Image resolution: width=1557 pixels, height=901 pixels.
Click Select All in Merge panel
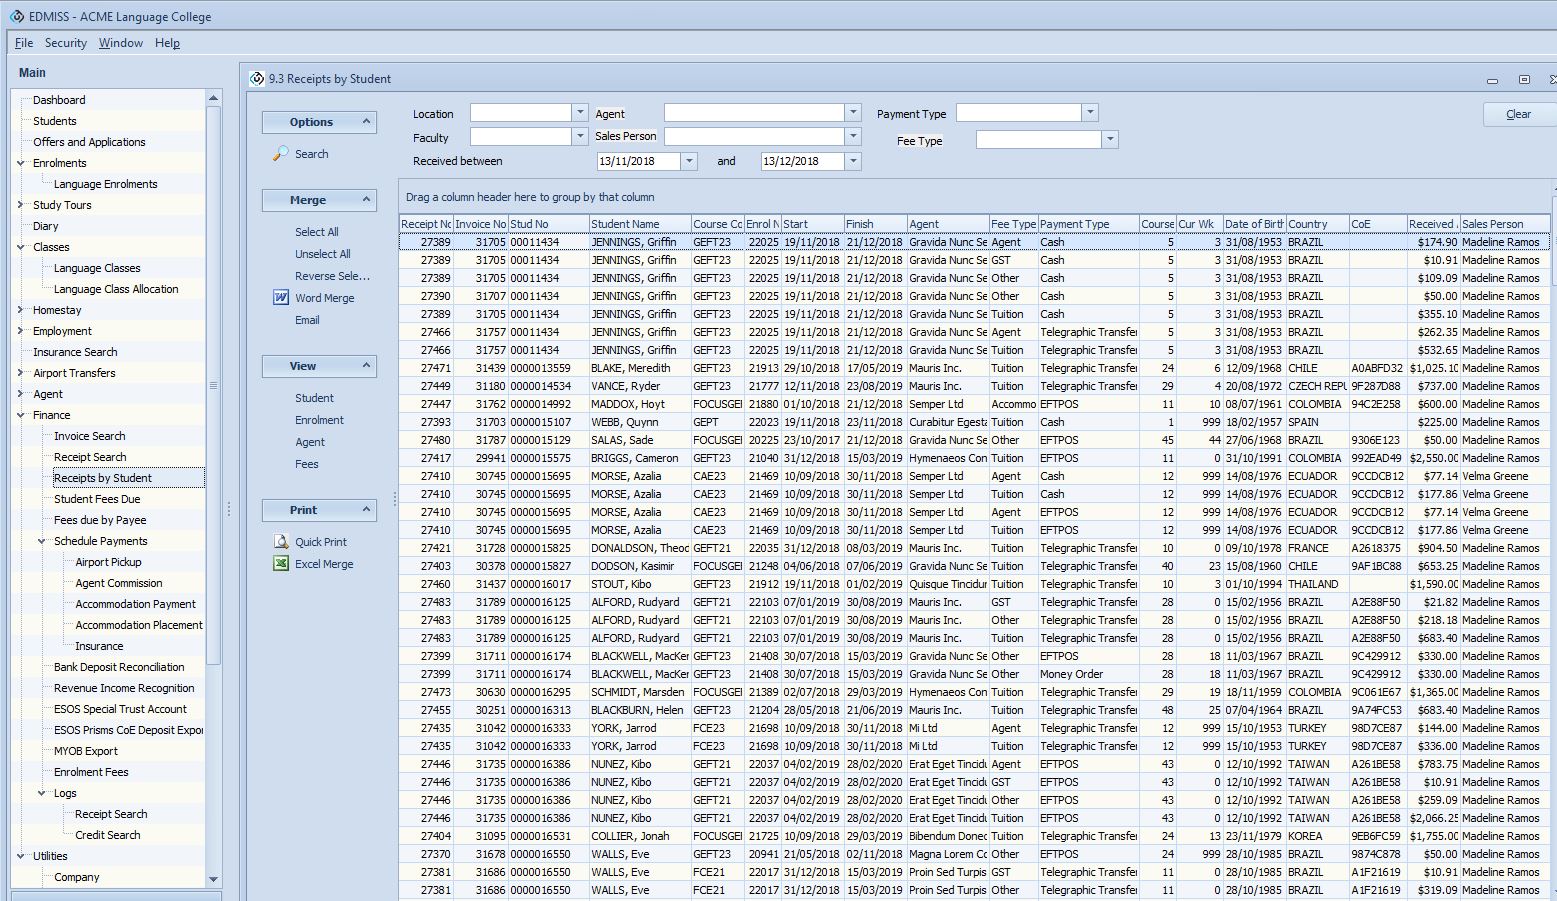(x=316, y=231)
